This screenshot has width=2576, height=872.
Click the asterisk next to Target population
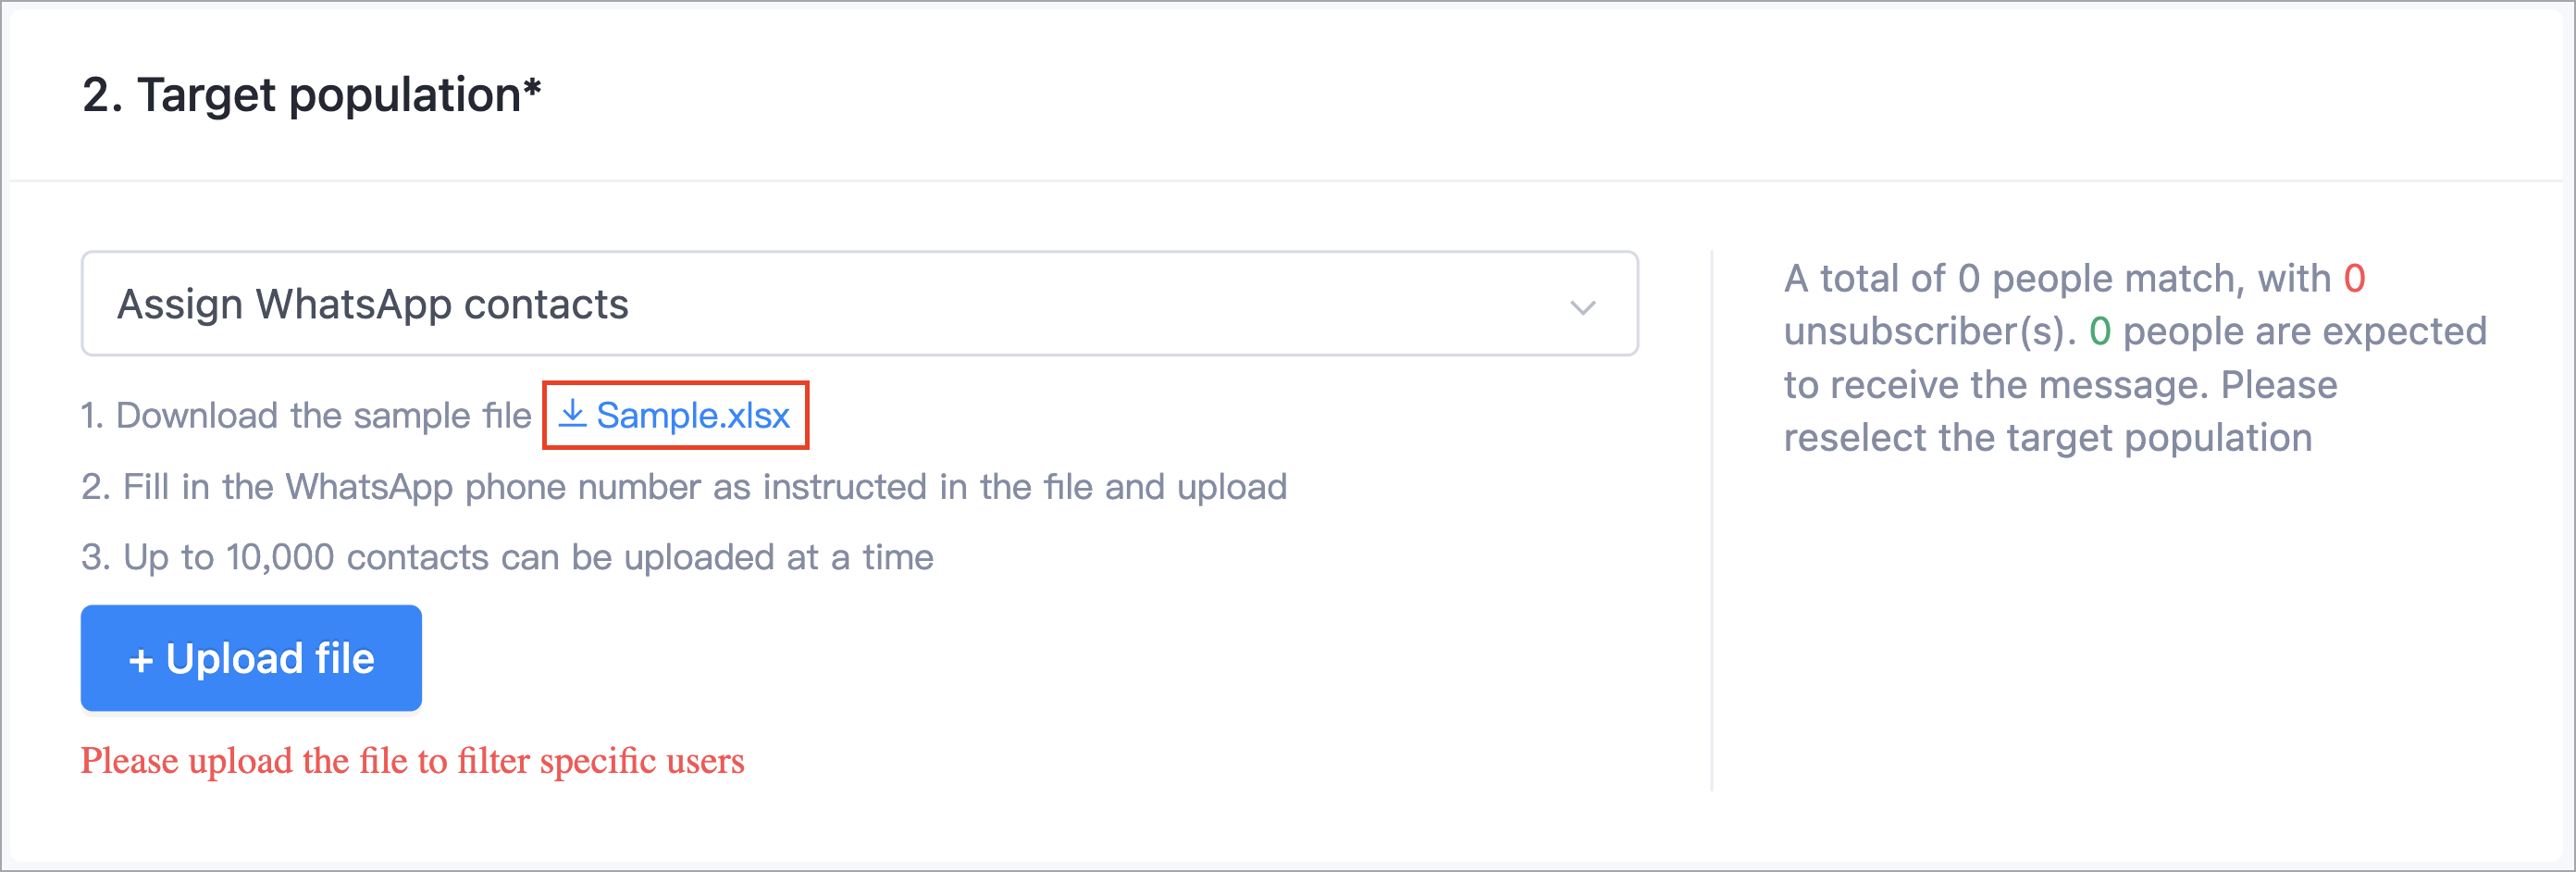532,88
